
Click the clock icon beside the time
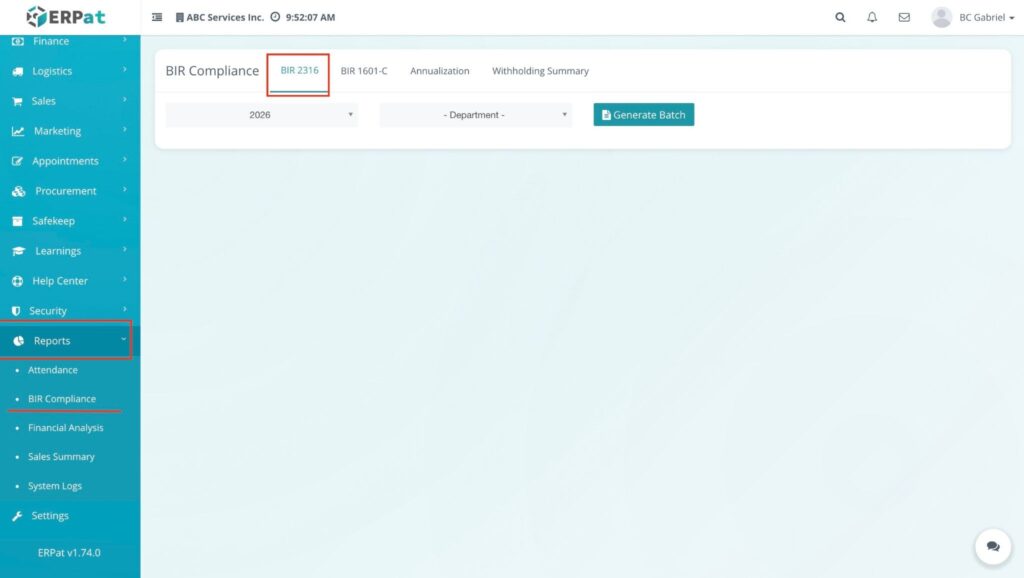[x=275, y=17]
